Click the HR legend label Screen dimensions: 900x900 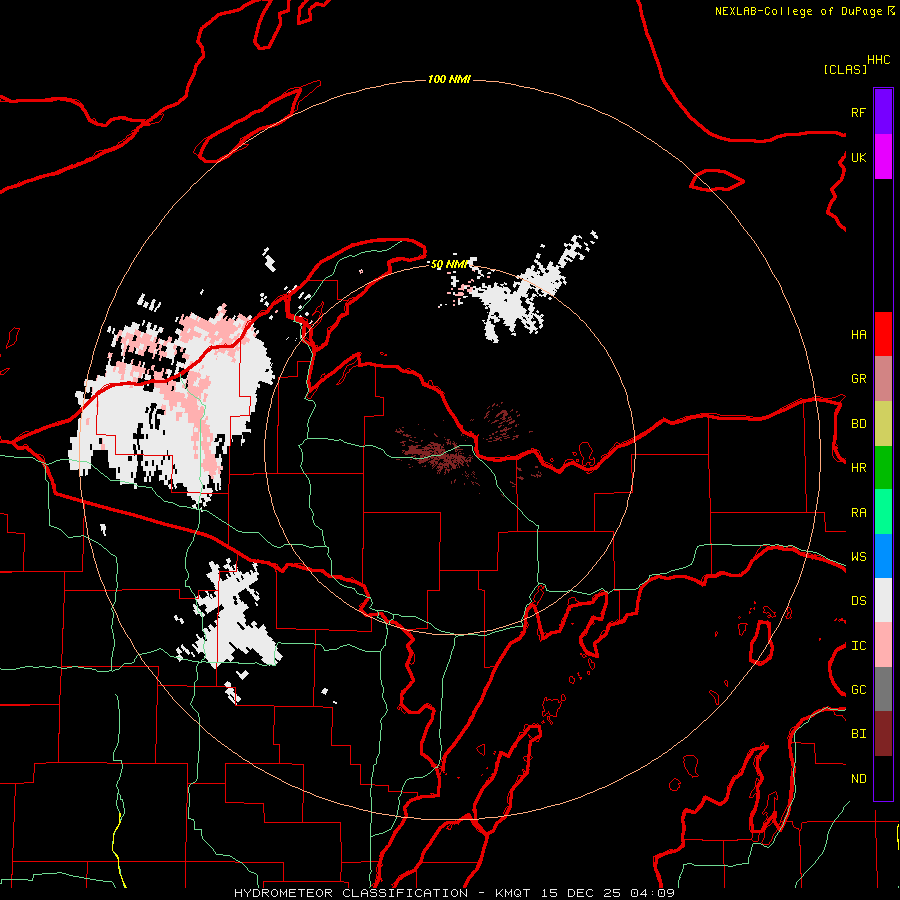point(858,467)
